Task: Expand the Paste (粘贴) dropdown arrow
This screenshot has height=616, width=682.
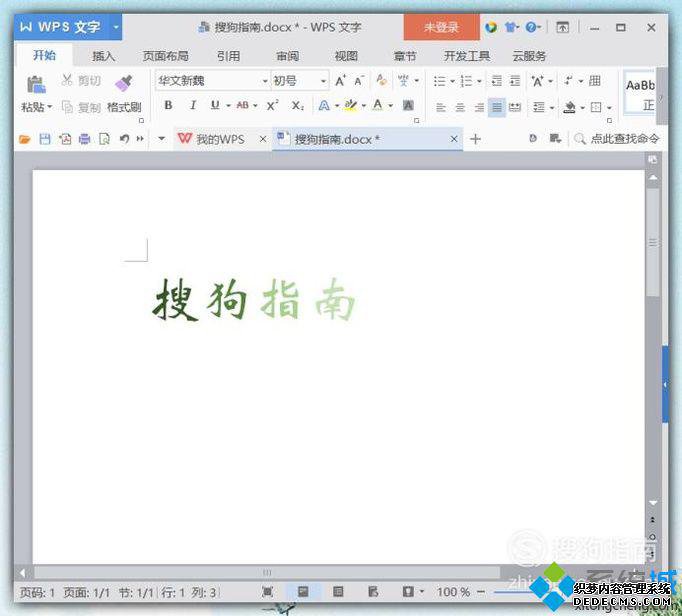Action: coord(50,107)
